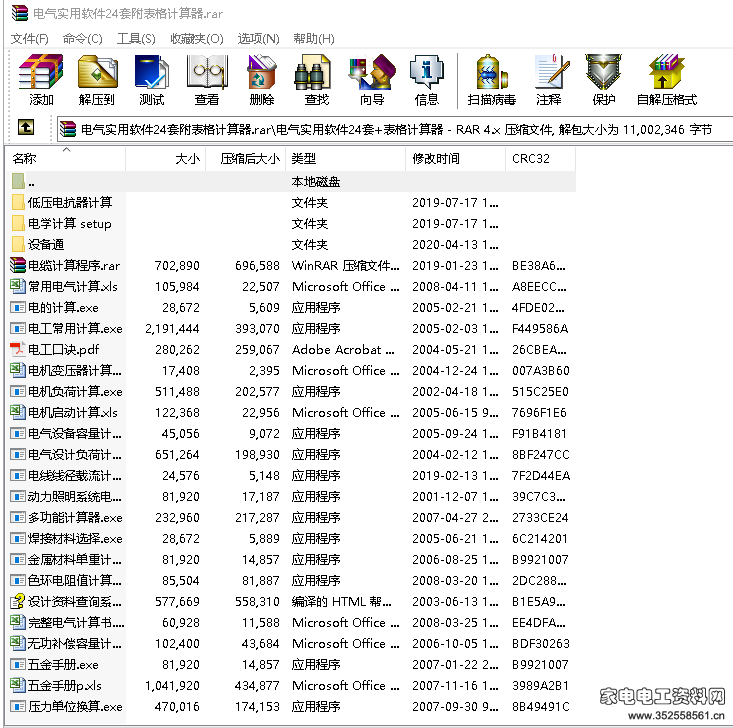733x728 pixels.
Task: Go up one folder level arrow
Action: (26, 127)
